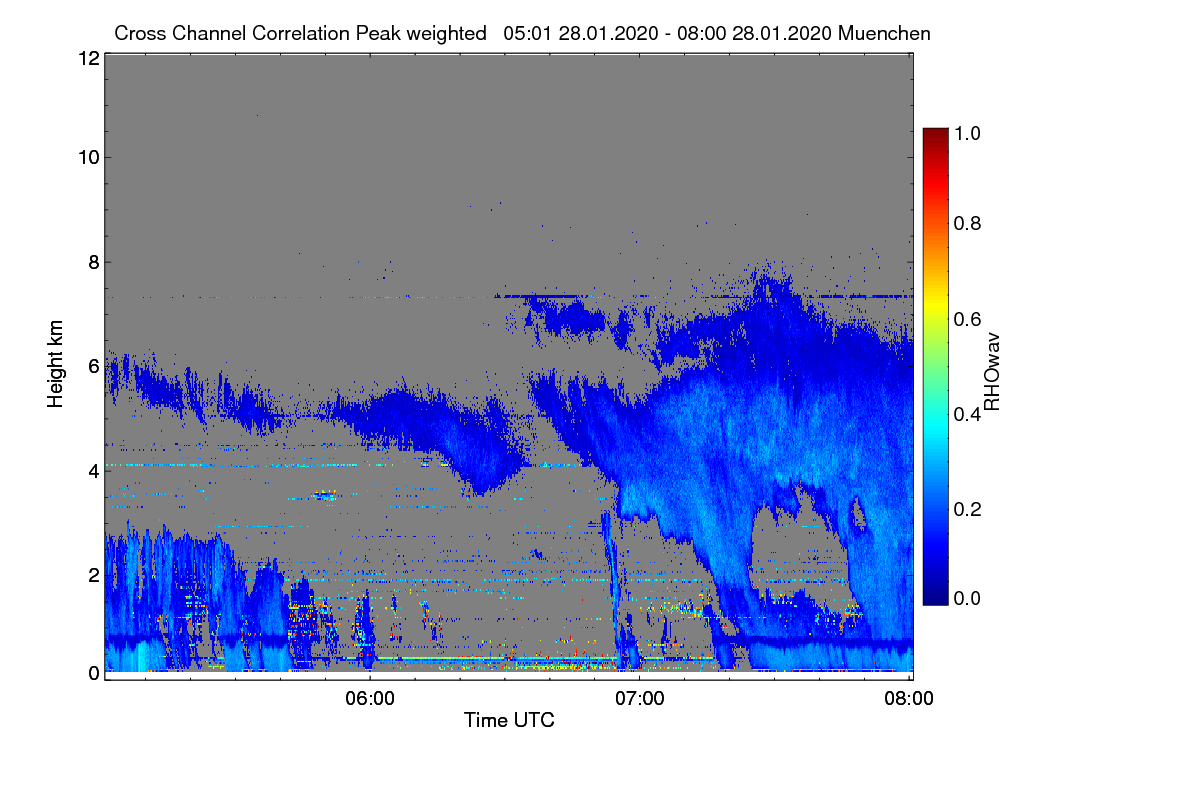The width and height of the screenshot is (1200, 800).
Task: Click the colorbar value label 0.0
Action: click(965, 598)
